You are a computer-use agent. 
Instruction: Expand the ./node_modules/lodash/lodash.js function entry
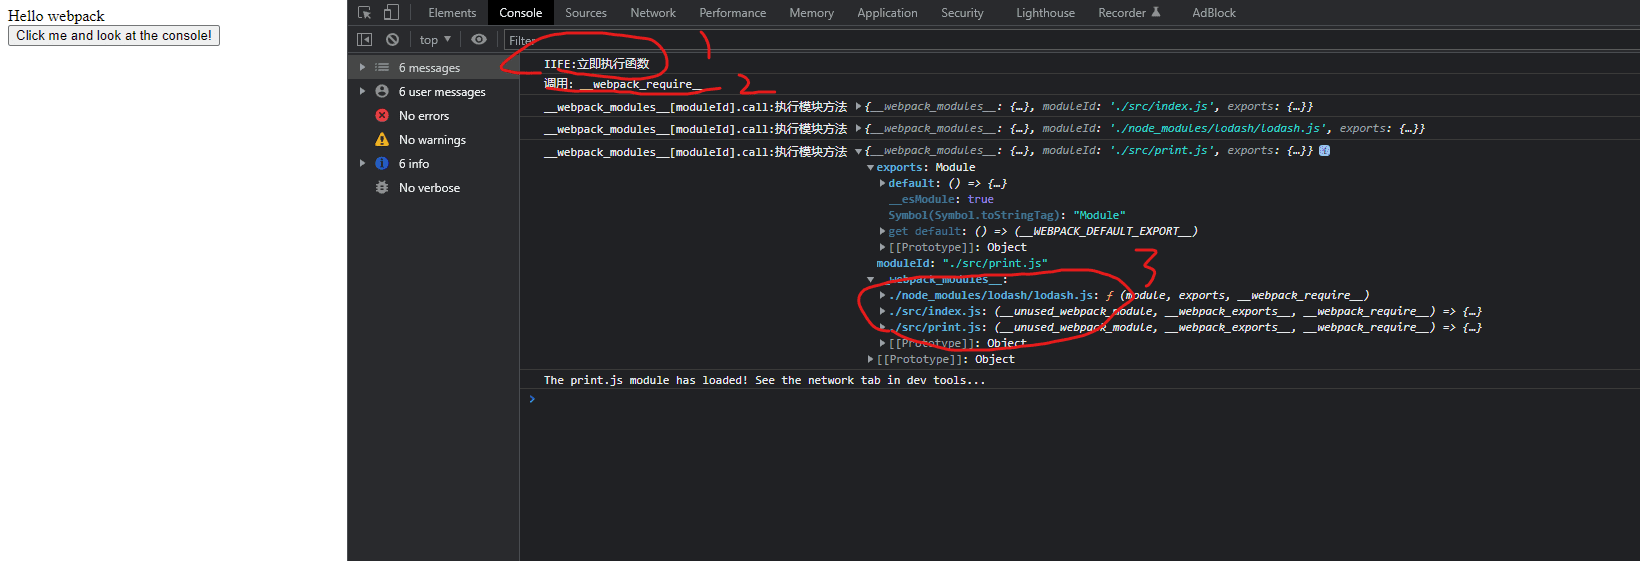click(882, 296)
